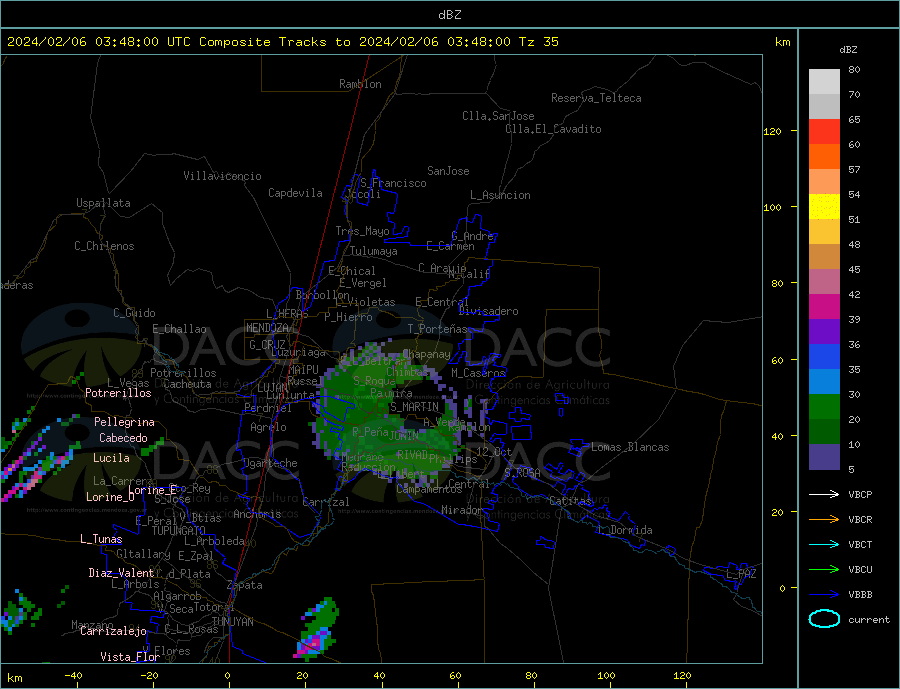Click the 'Lucila' white label

(x=111, y=458)
